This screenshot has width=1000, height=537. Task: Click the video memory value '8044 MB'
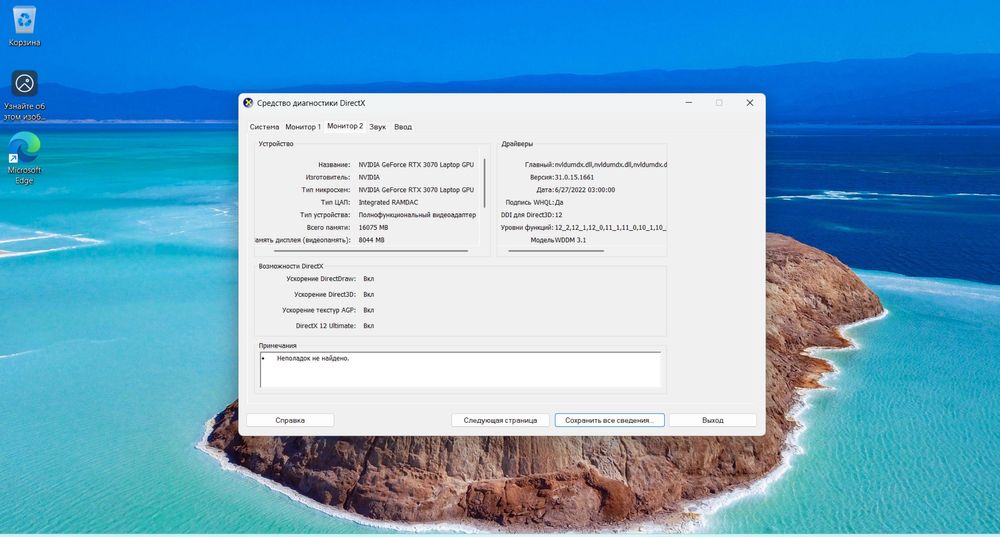click(371, 240)
